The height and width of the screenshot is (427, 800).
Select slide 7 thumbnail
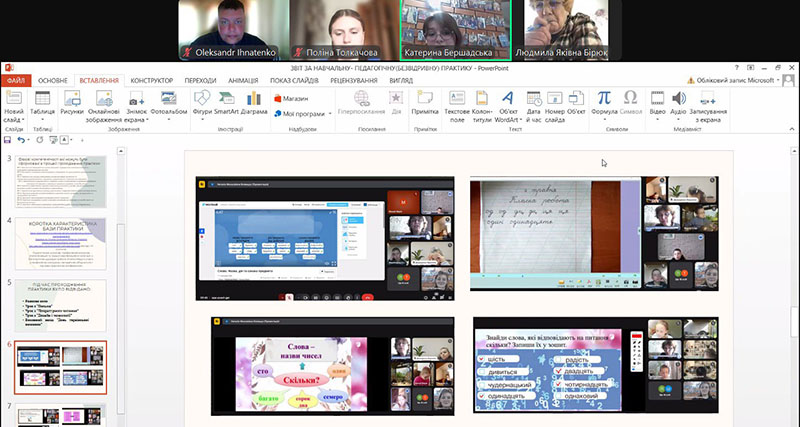click(61, 415)
